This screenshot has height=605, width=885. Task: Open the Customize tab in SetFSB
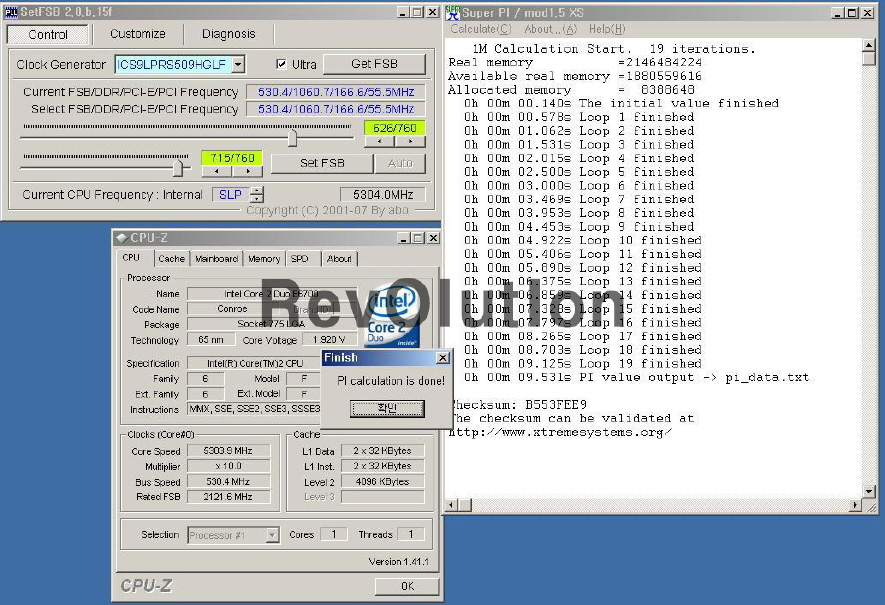tap(138, 34)
